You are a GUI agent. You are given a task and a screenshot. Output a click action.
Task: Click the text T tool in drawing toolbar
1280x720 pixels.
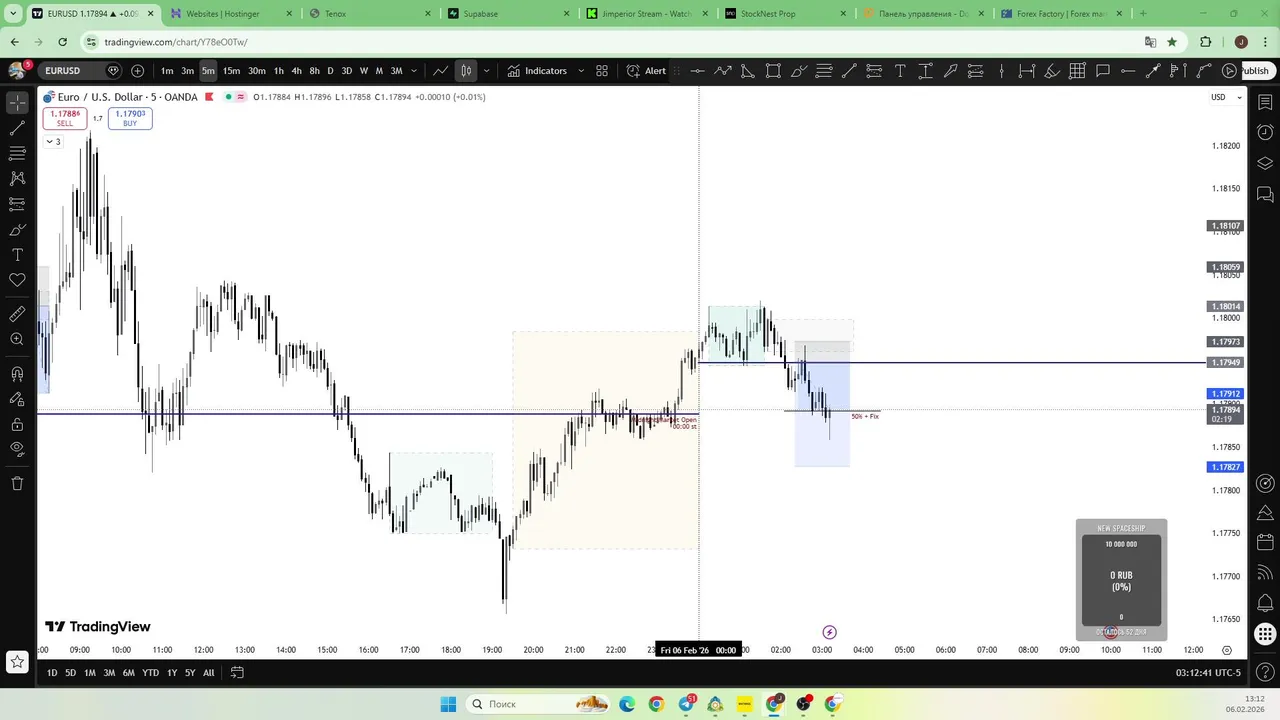pos(900,71)
